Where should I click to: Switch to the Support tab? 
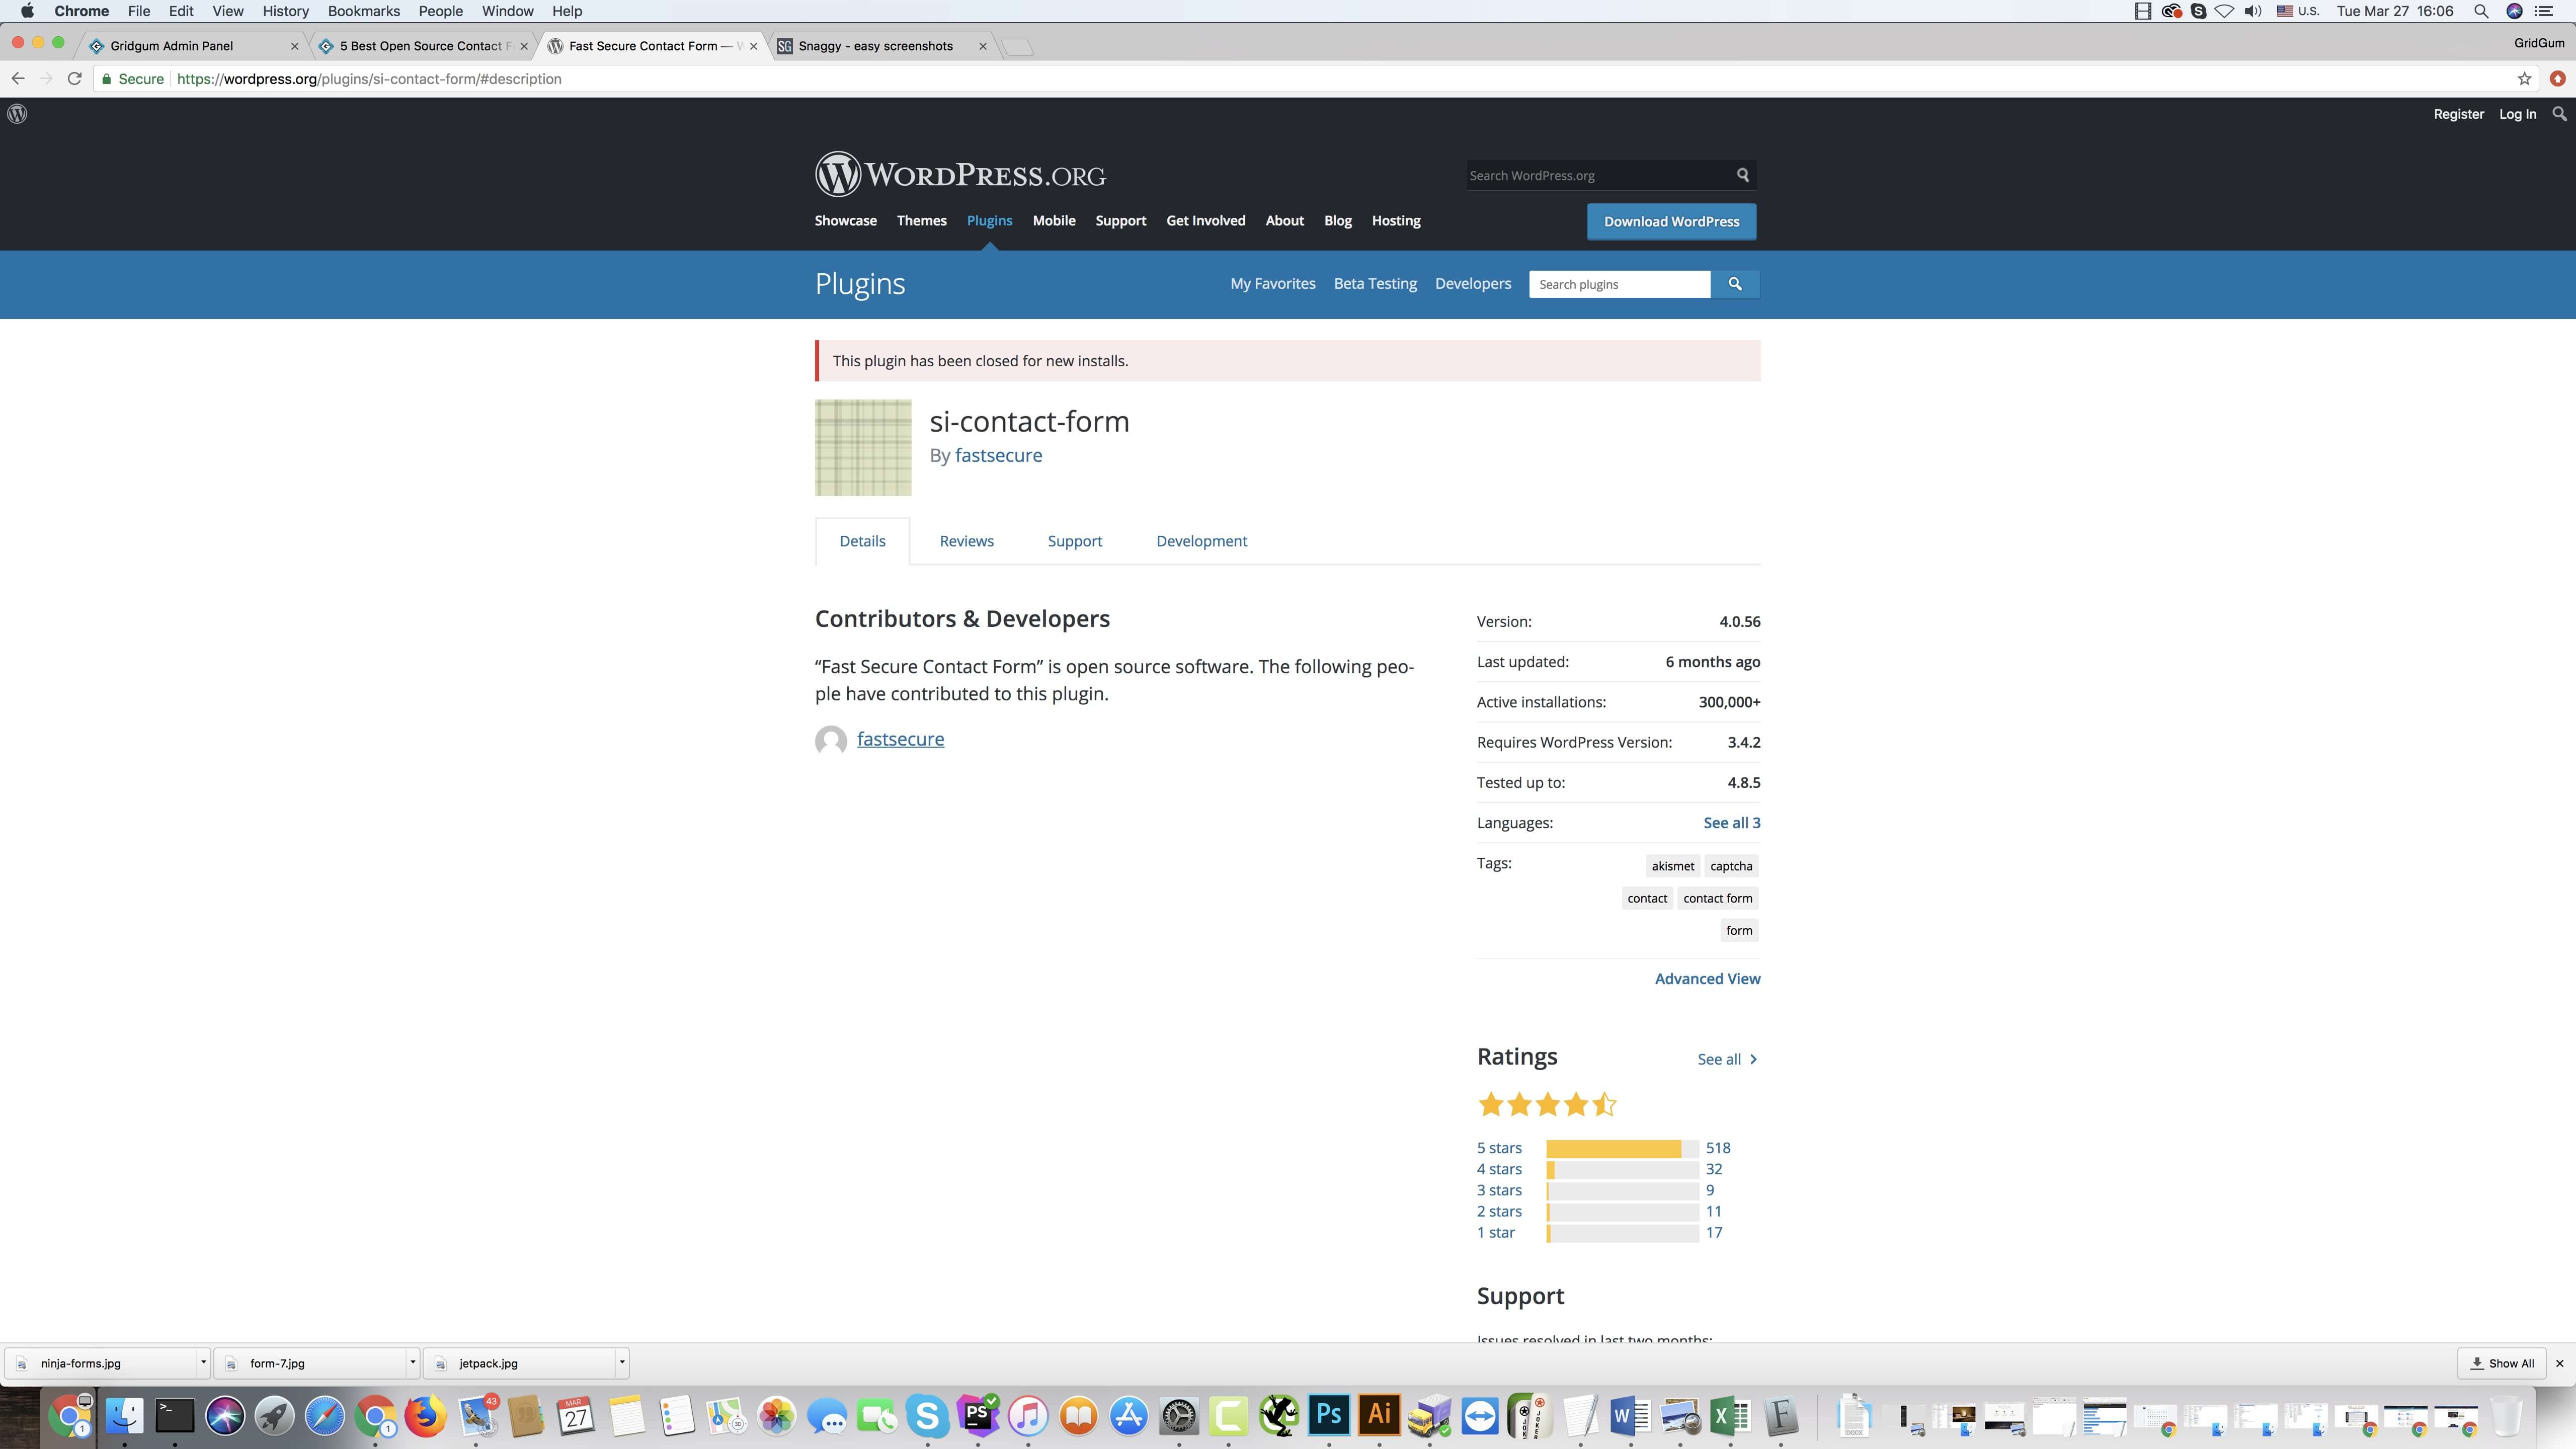click(1074, 541)
